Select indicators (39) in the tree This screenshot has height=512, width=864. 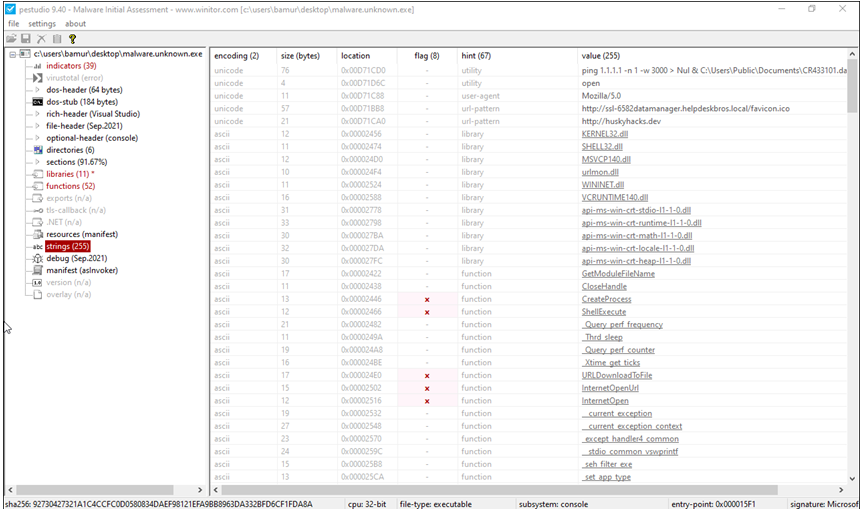coord(71,66)
